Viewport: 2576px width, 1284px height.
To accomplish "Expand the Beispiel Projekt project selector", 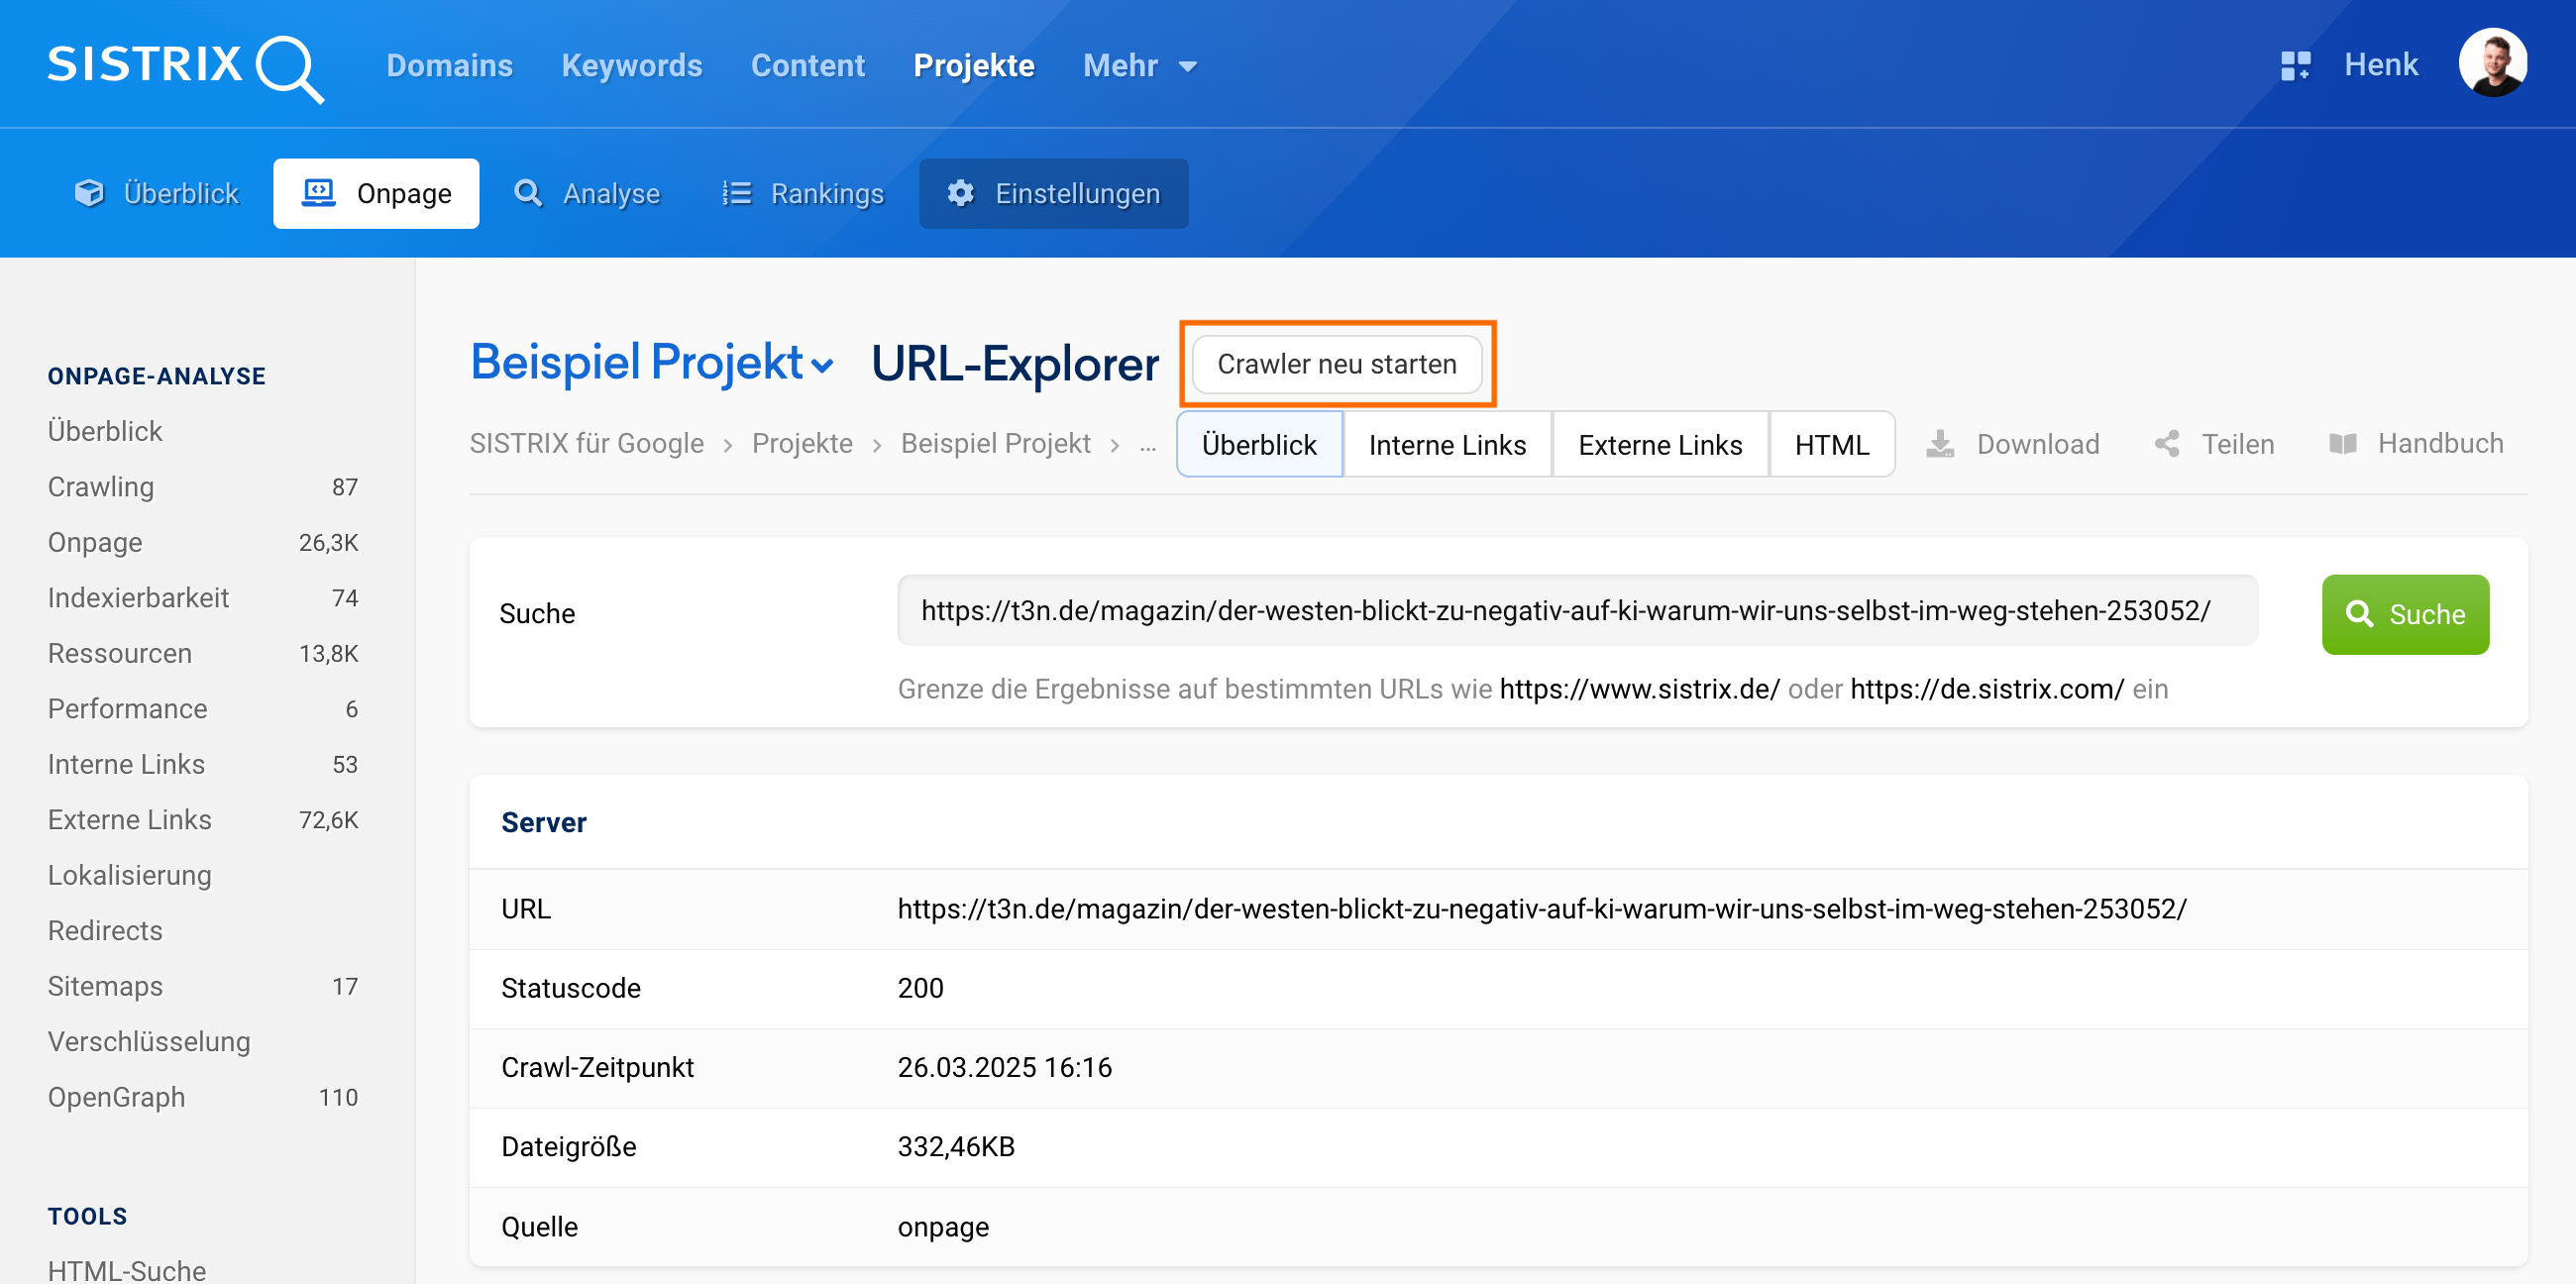I will 651,363.
